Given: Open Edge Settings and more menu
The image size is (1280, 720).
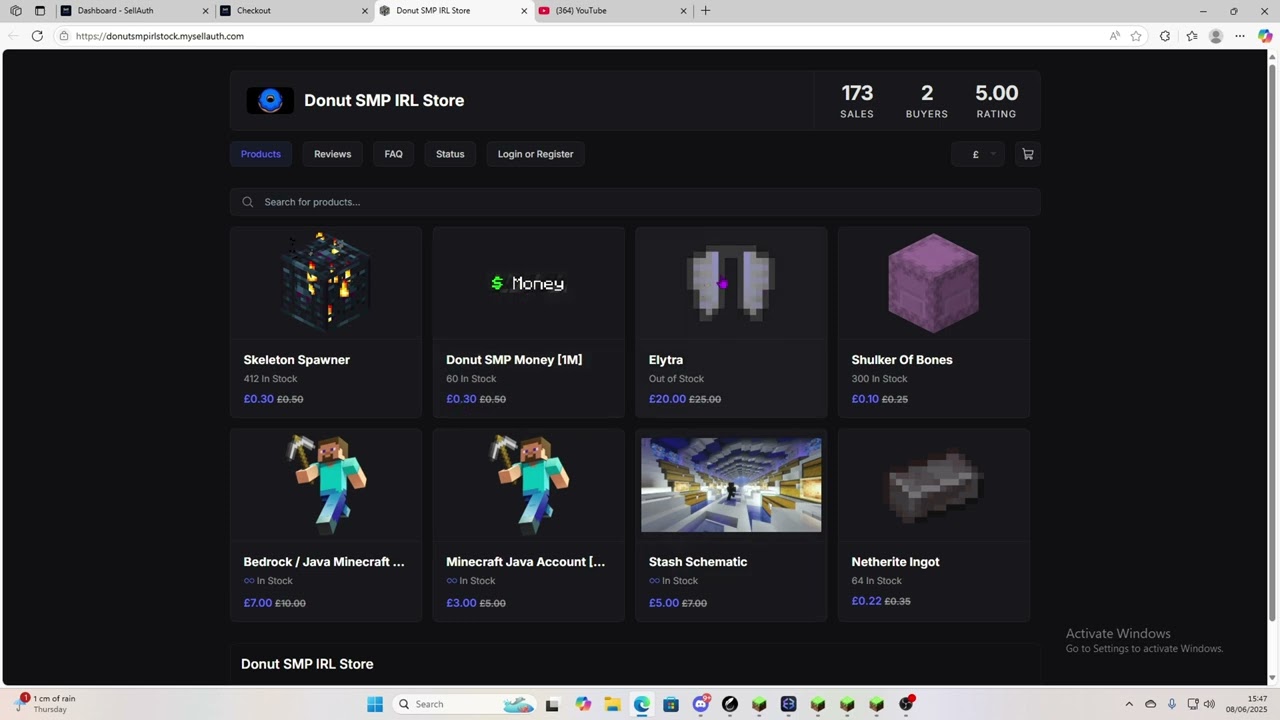Looking at the screenshot, I should click(x=1240, y=36).
